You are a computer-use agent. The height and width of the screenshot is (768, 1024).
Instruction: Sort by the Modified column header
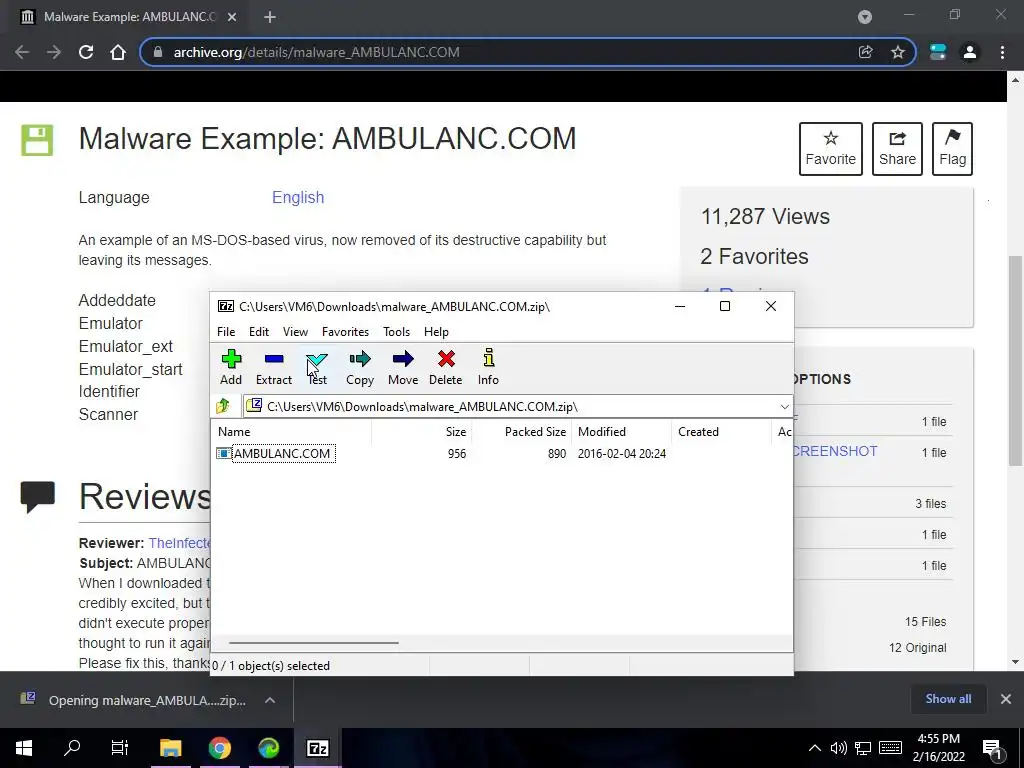[622, 432]
